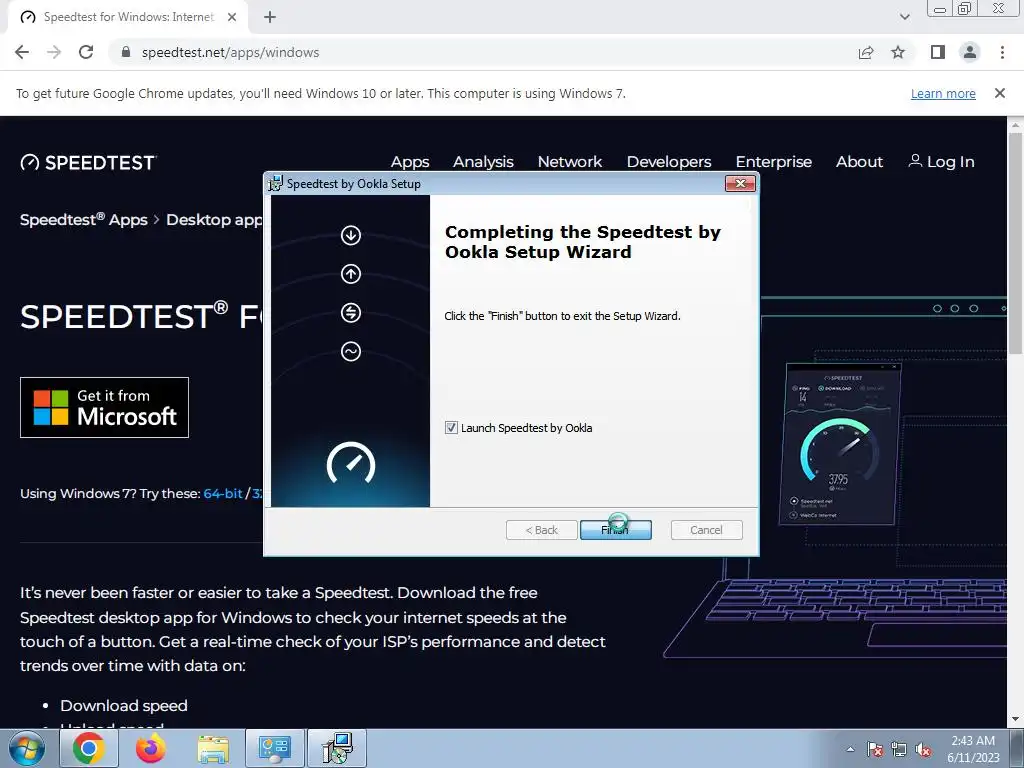Click the Action Center flag tray icon
Image resolution: width=1024 pixels, height=768 pixels.
pos(874,749)
